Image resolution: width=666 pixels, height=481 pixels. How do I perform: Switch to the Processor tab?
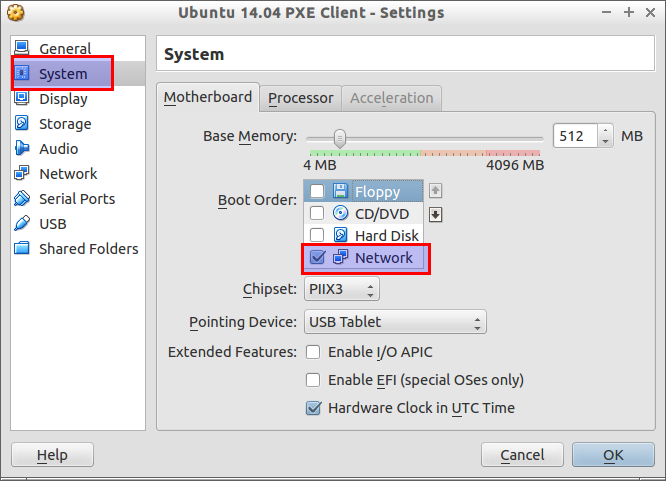(x=300, y=98)
